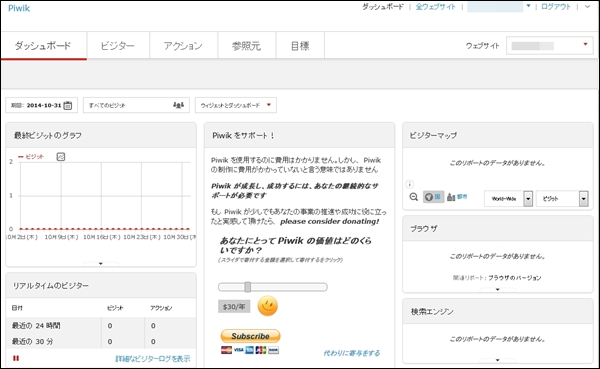The image size is (600, 369).
Task: Click the ビジット legend in graph
Action: tap(31, 157)
